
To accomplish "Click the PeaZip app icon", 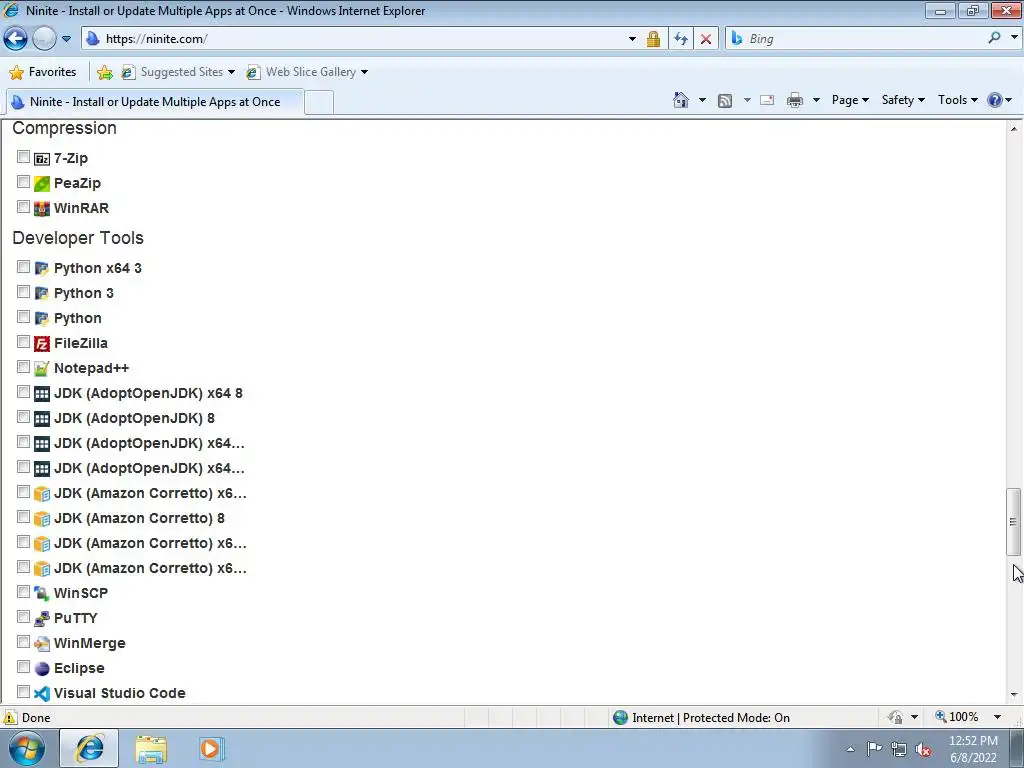I will pyautogui.click(x=42, y=184).
